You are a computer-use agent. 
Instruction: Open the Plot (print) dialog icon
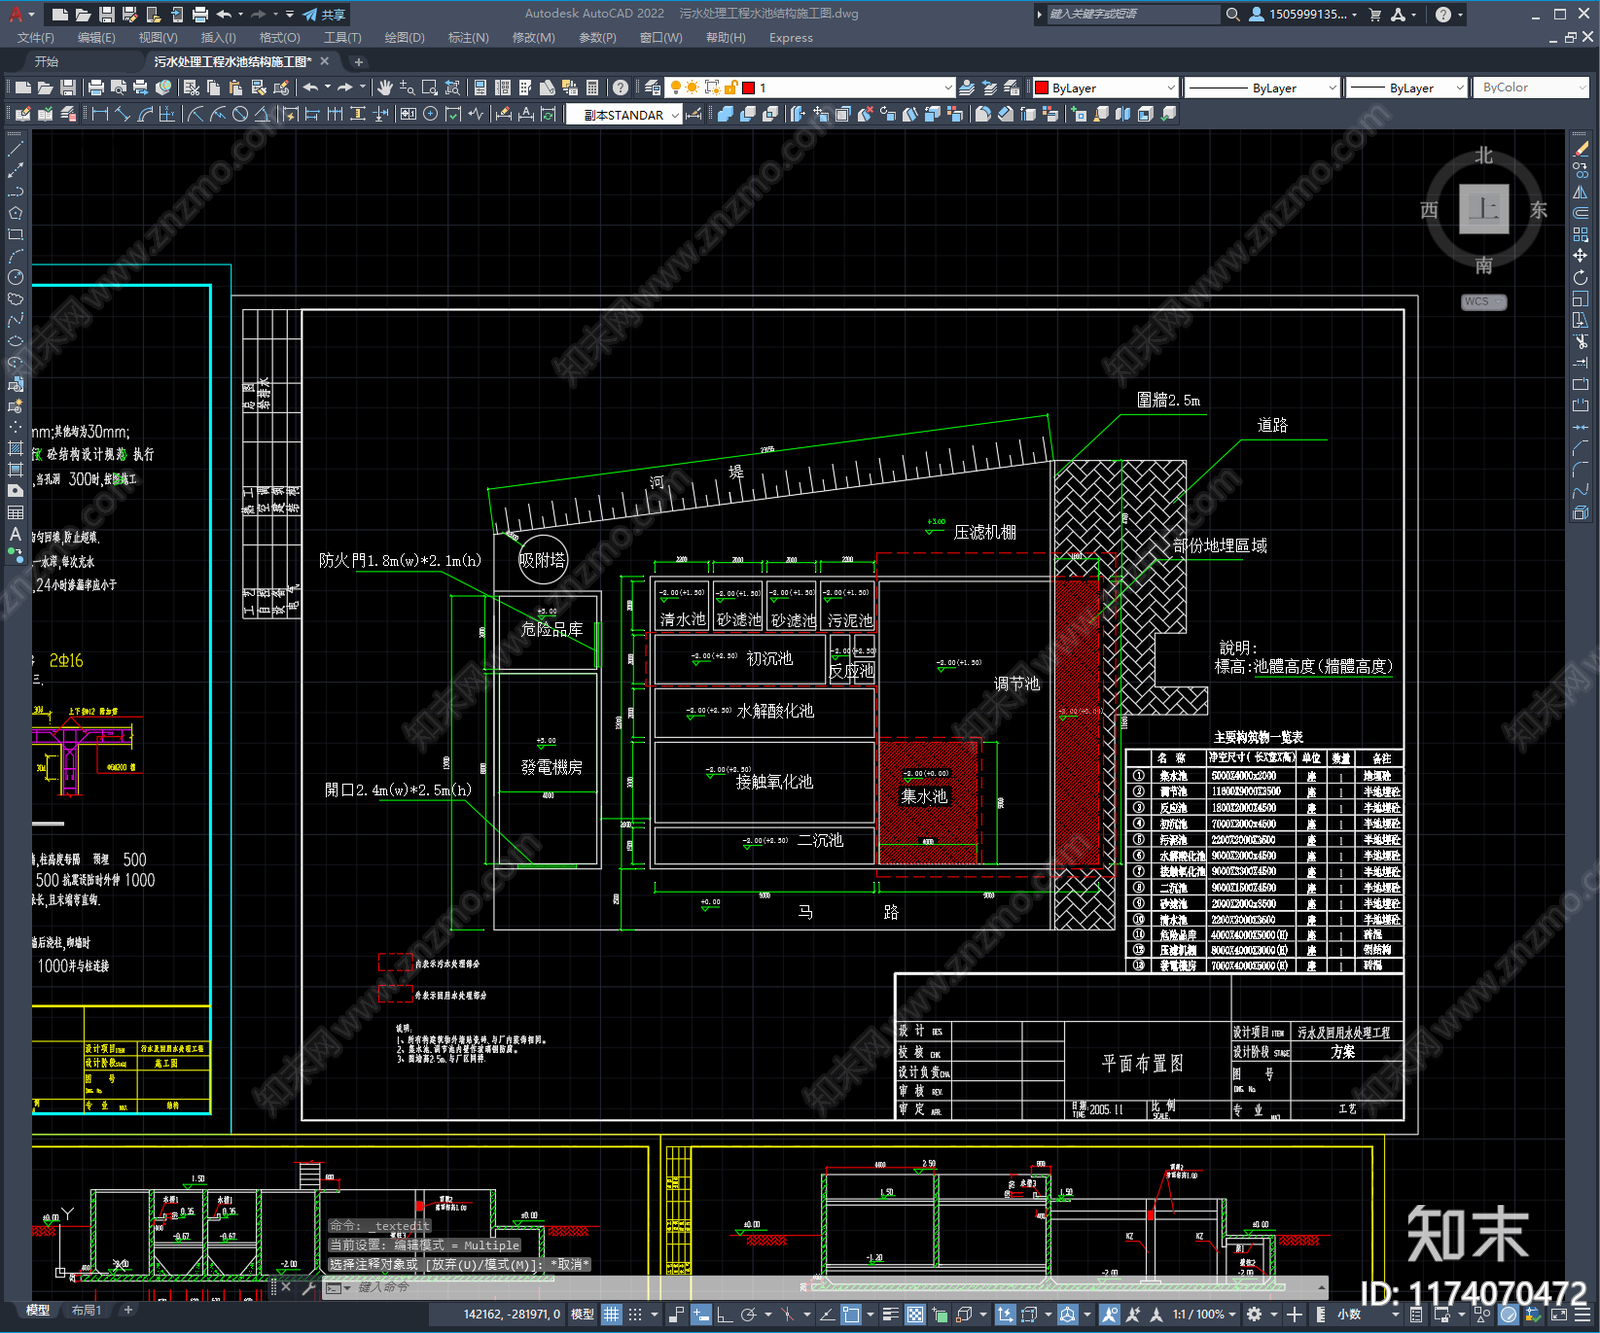pyautogui.click(x=96, y=88)
